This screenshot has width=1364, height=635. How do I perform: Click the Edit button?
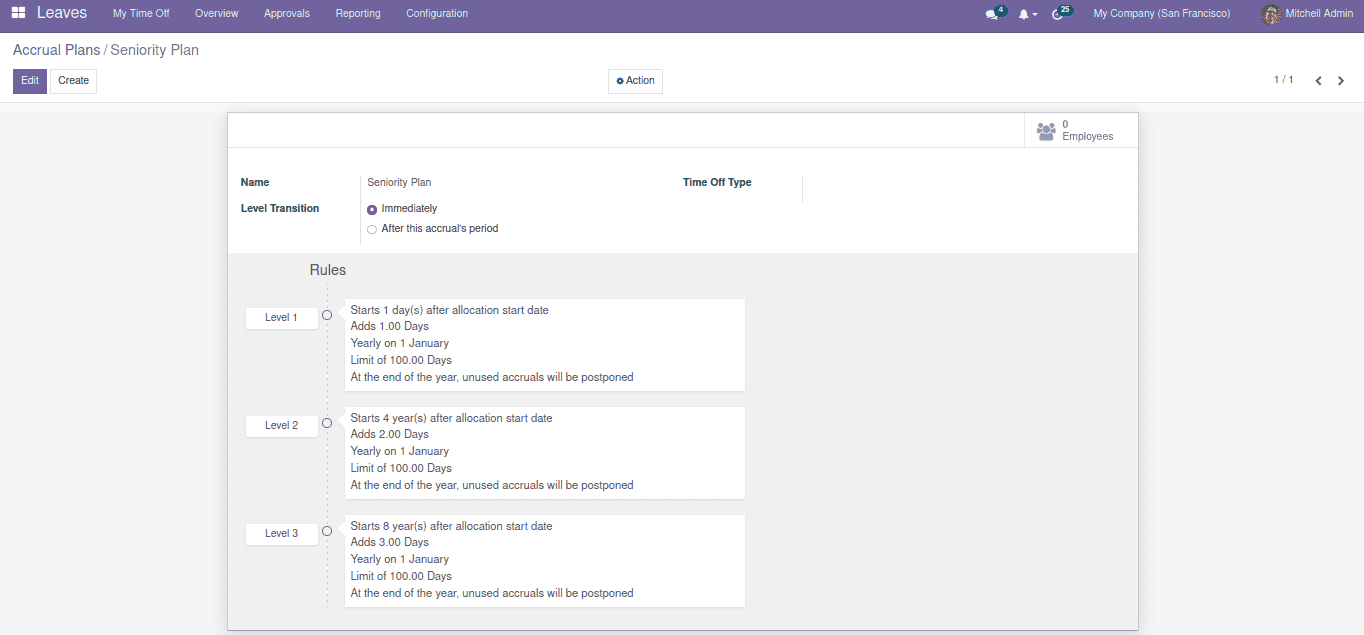coord(30,81)
